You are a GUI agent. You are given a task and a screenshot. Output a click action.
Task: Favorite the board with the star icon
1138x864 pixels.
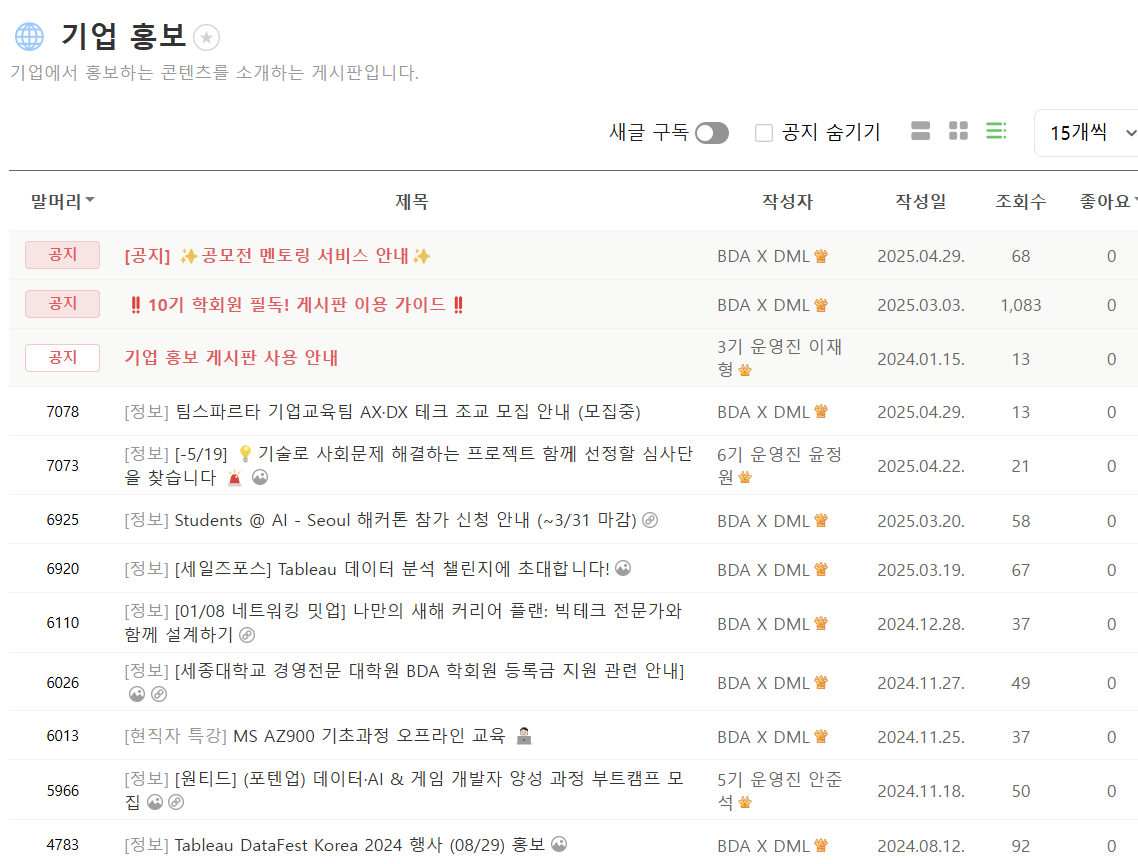(x=207, y=38)
